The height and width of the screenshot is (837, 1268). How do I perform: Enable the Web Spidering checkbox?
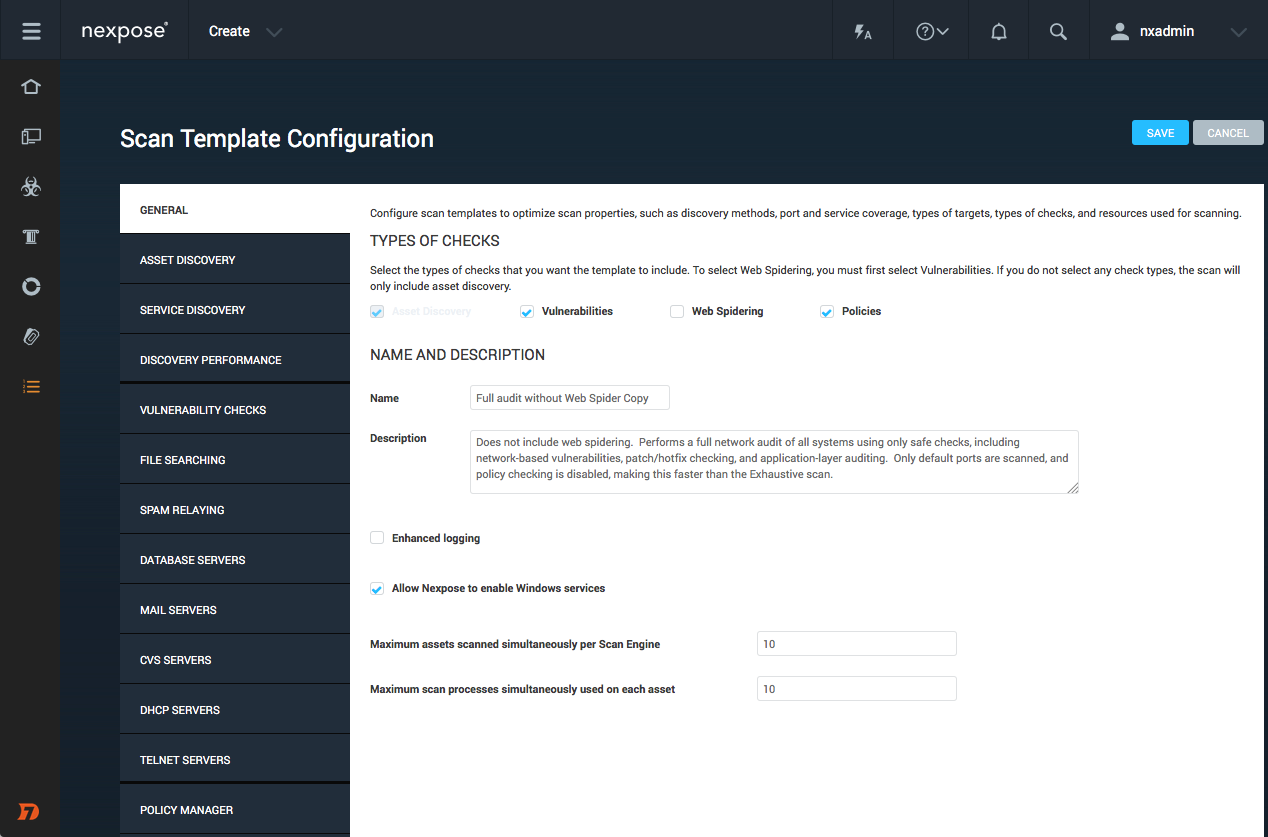click(677, 312)
